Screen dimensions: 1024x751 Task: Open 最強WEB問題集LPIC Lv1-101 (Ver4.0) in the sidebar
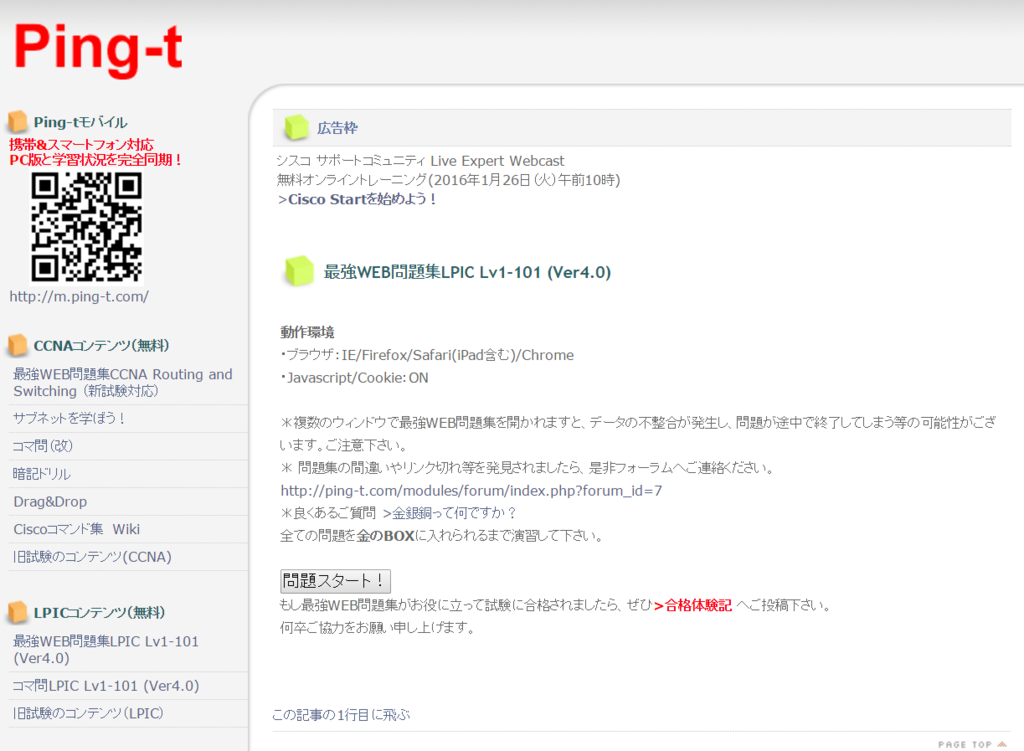106,650
